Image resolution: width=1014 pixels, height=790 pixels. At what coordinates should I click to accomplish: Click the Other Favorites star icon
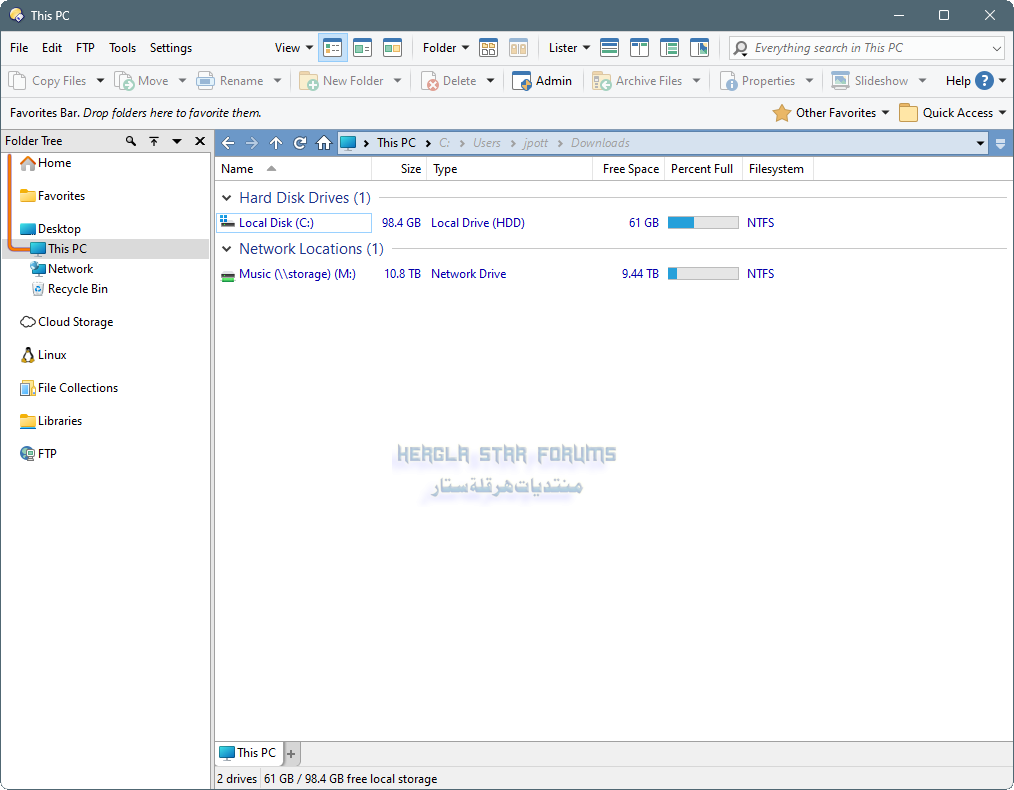pyautogui.click(x=782, y=113)
